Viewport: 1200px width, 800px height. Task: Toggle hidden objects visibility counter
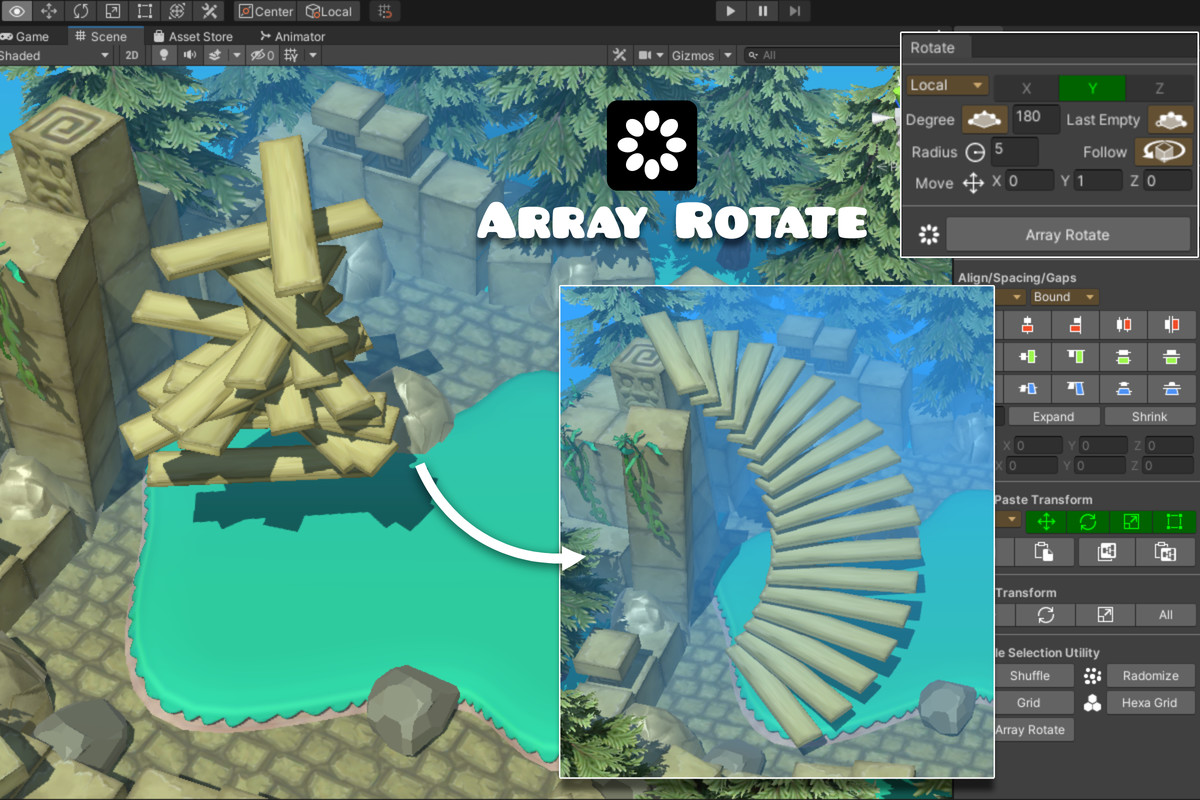tap(263, 55)
